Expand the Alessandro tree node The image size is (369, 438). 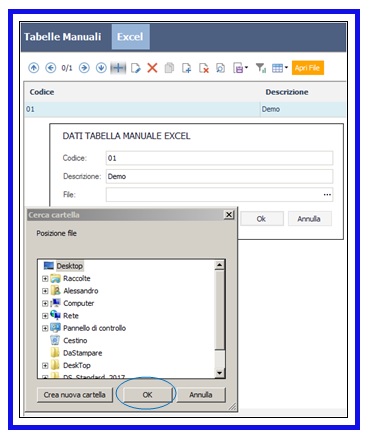pyautogui.click(x=45, y=291)
